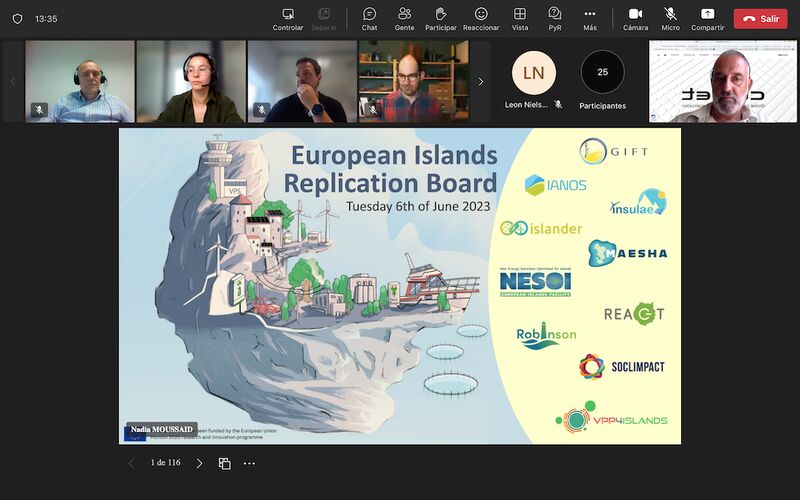Open the PyR Q&A panel
800x500 pixels.
[555, 19]
